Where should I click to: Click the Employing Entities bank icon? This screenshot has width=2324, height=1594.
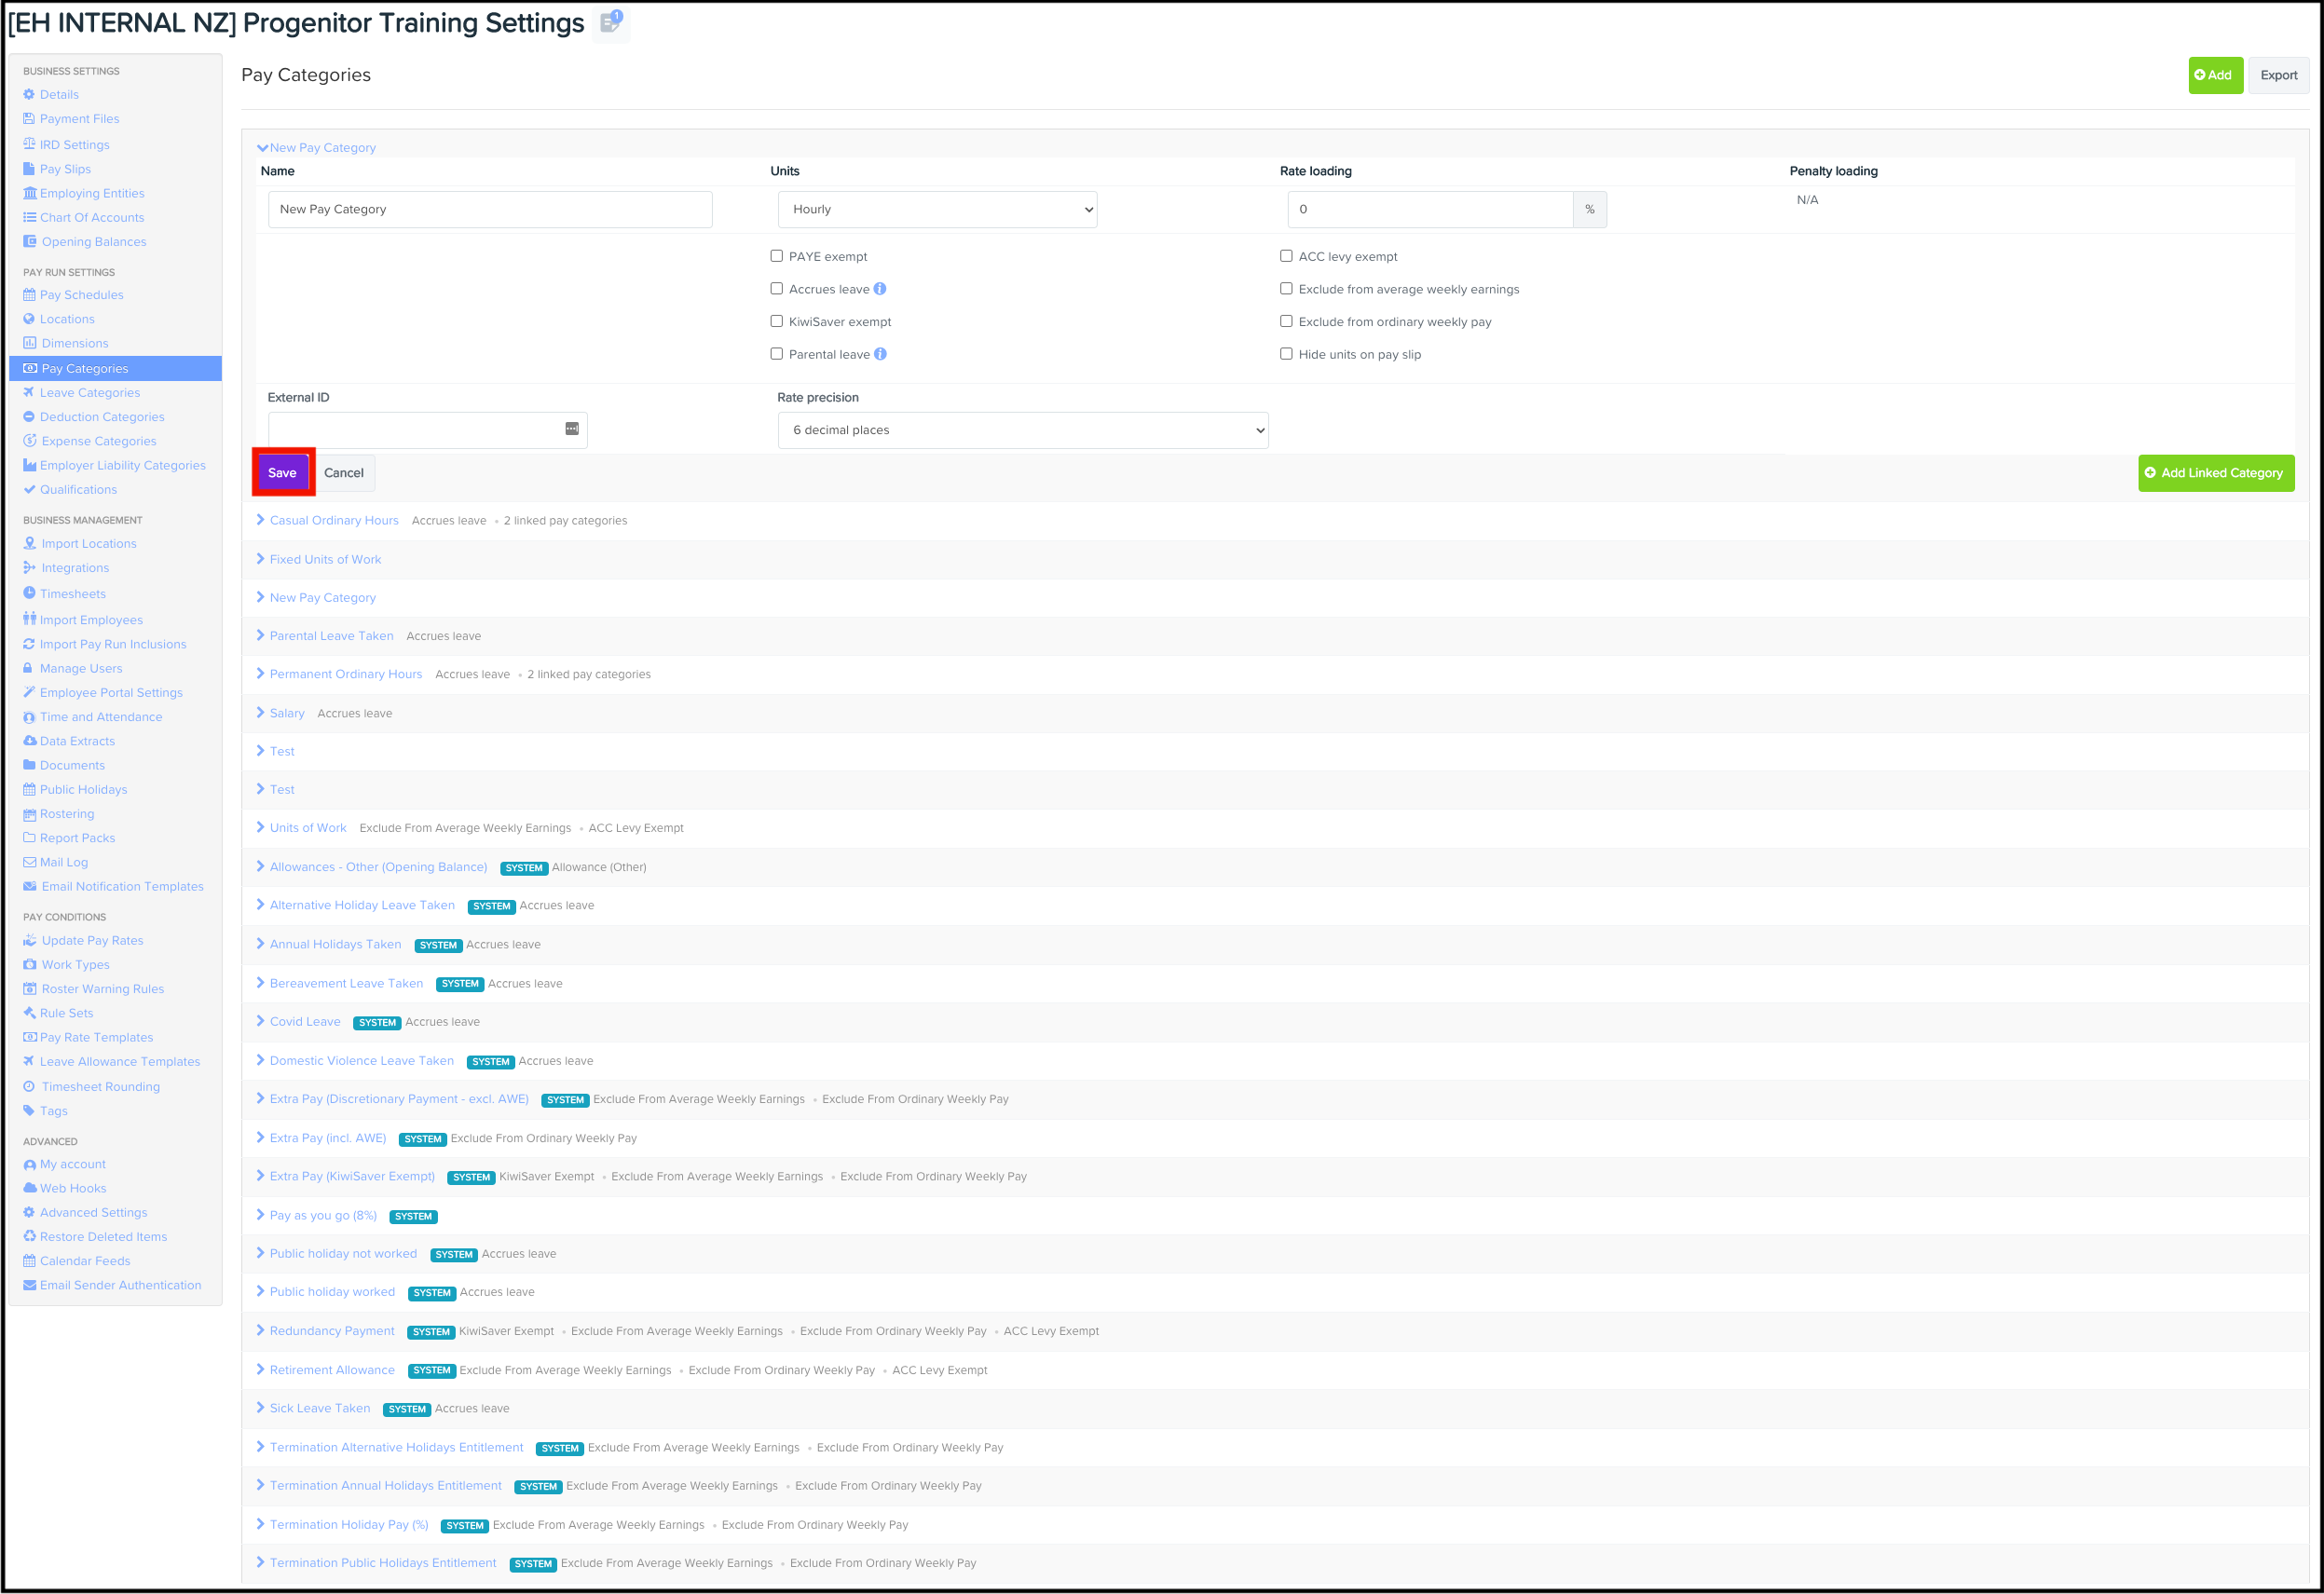click(29, 193)
